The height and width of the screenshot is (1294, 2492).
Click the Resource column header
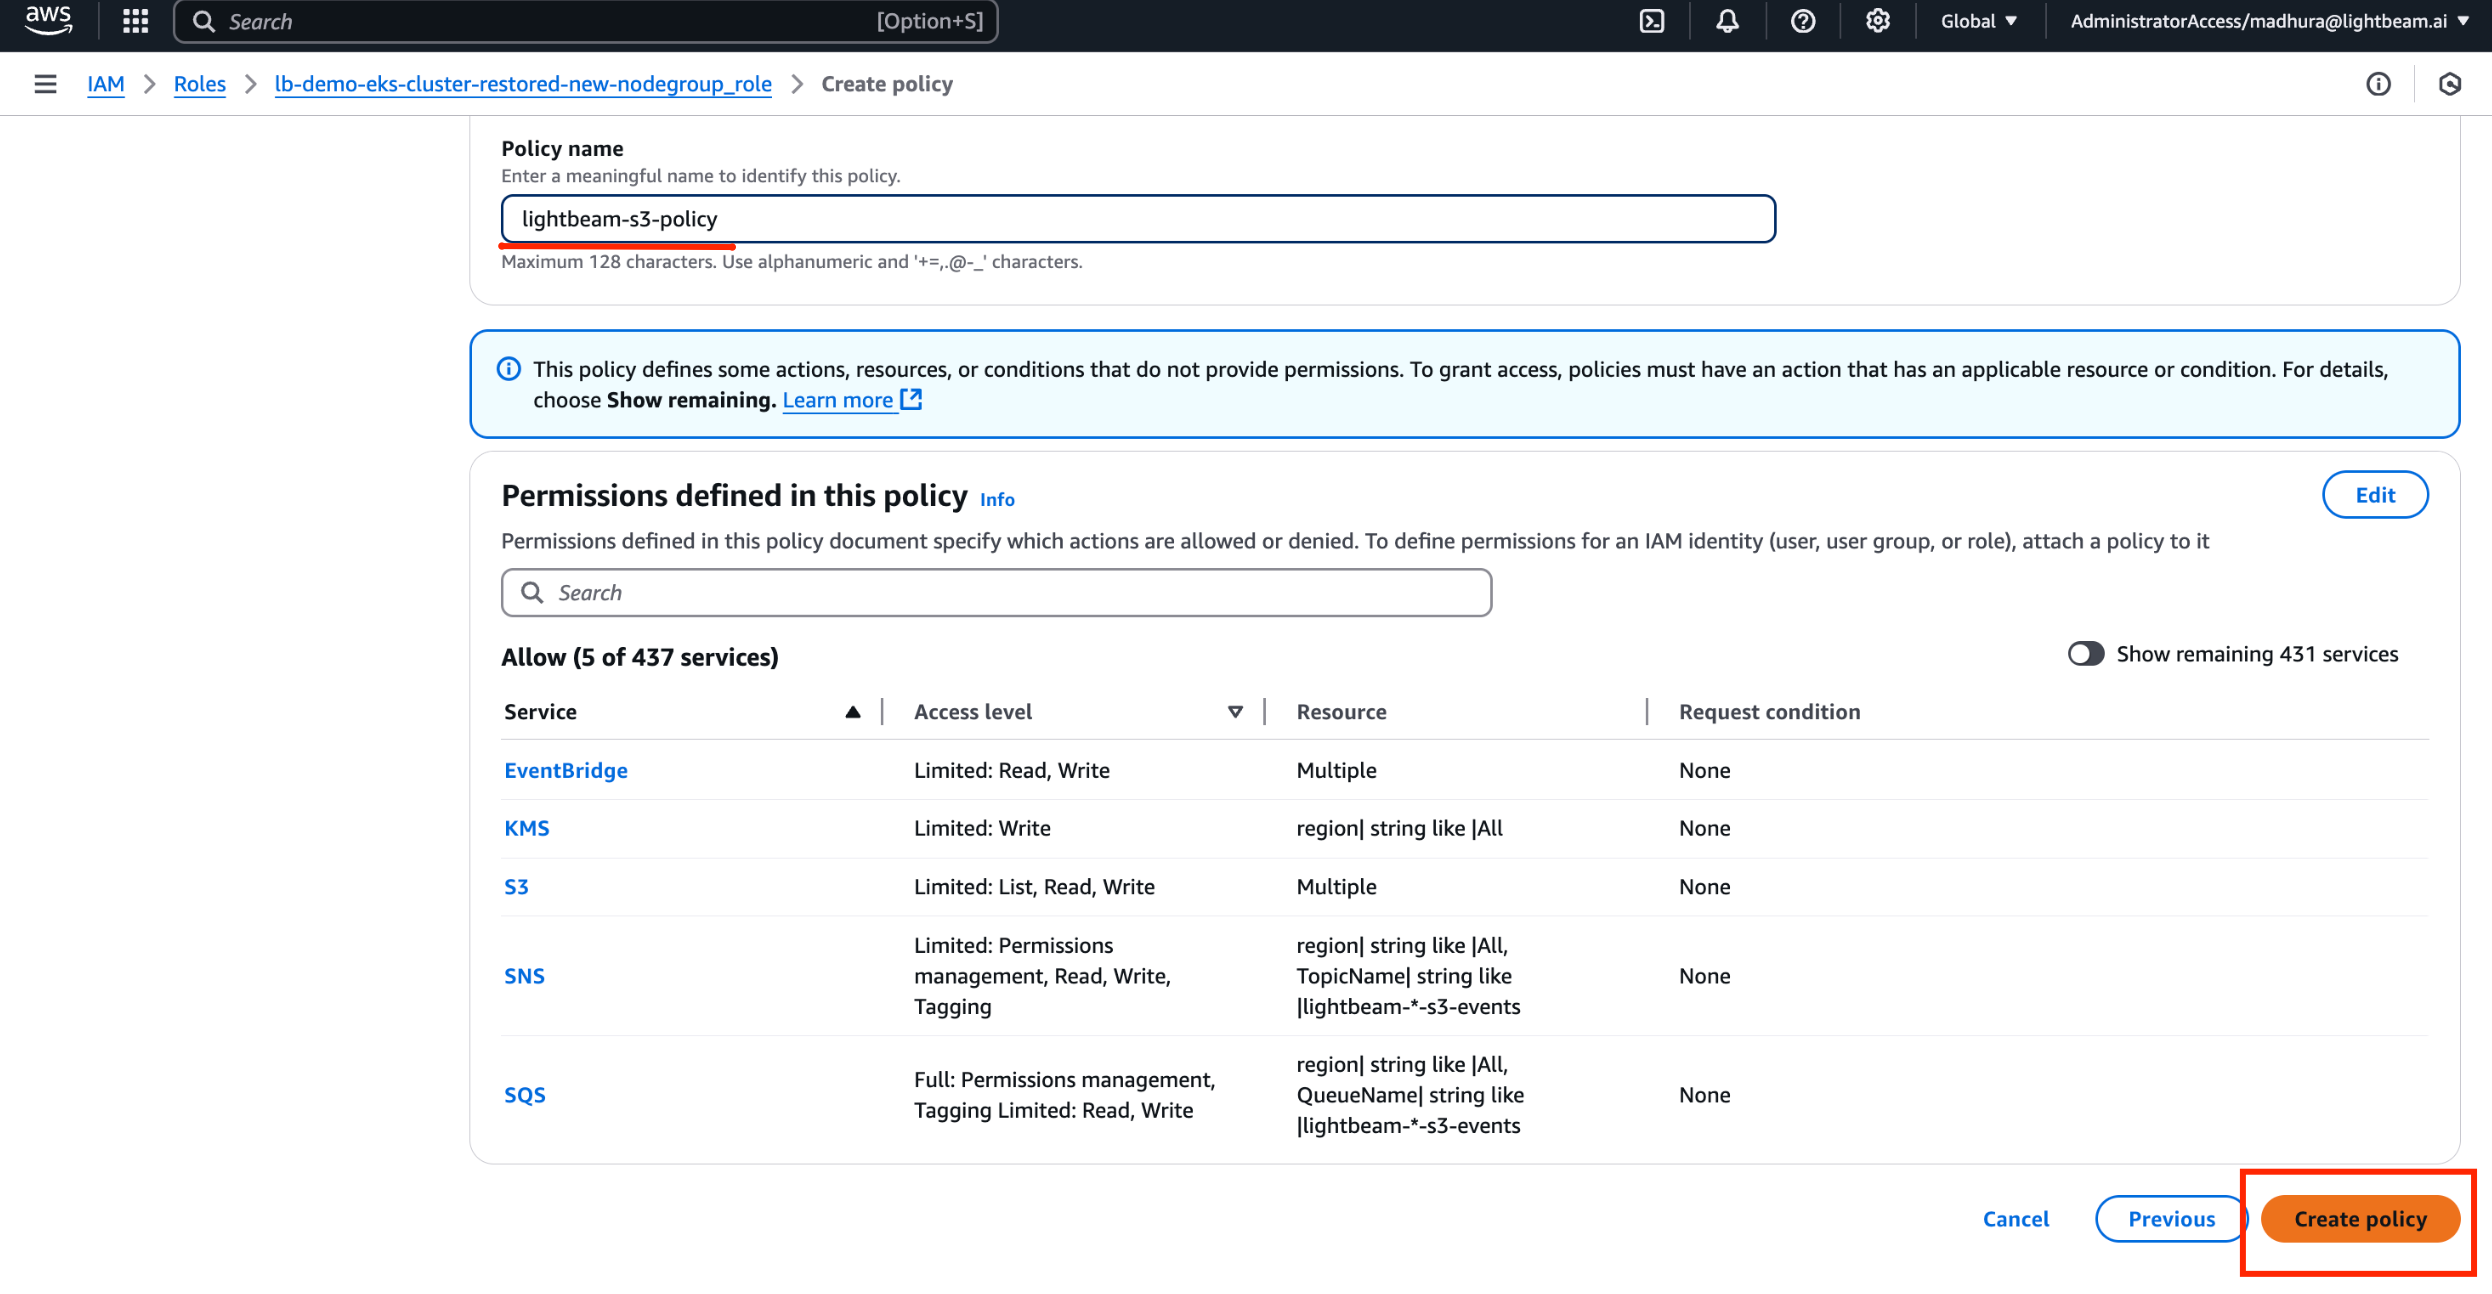click(x=1341, y=712)
